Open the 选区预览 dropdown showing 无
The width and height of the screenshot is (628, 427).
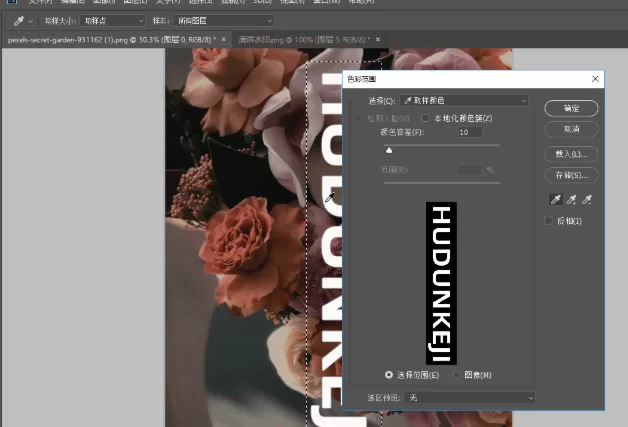click(x=469, y=398)
